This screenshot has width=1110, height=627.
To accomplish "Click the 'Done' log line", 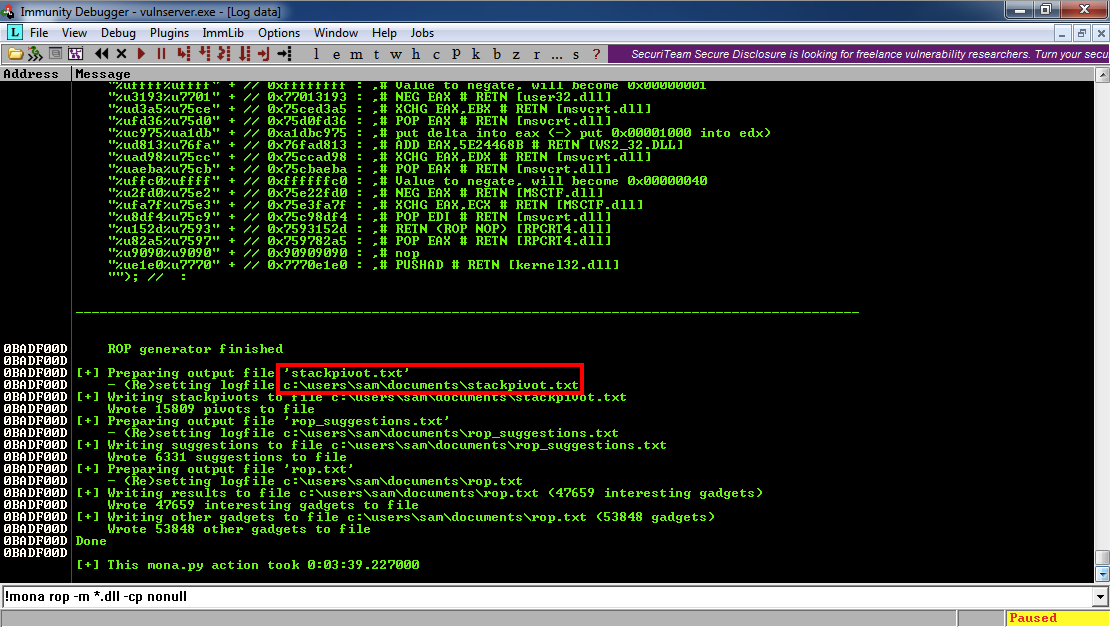I will click(x=91, y=541).
